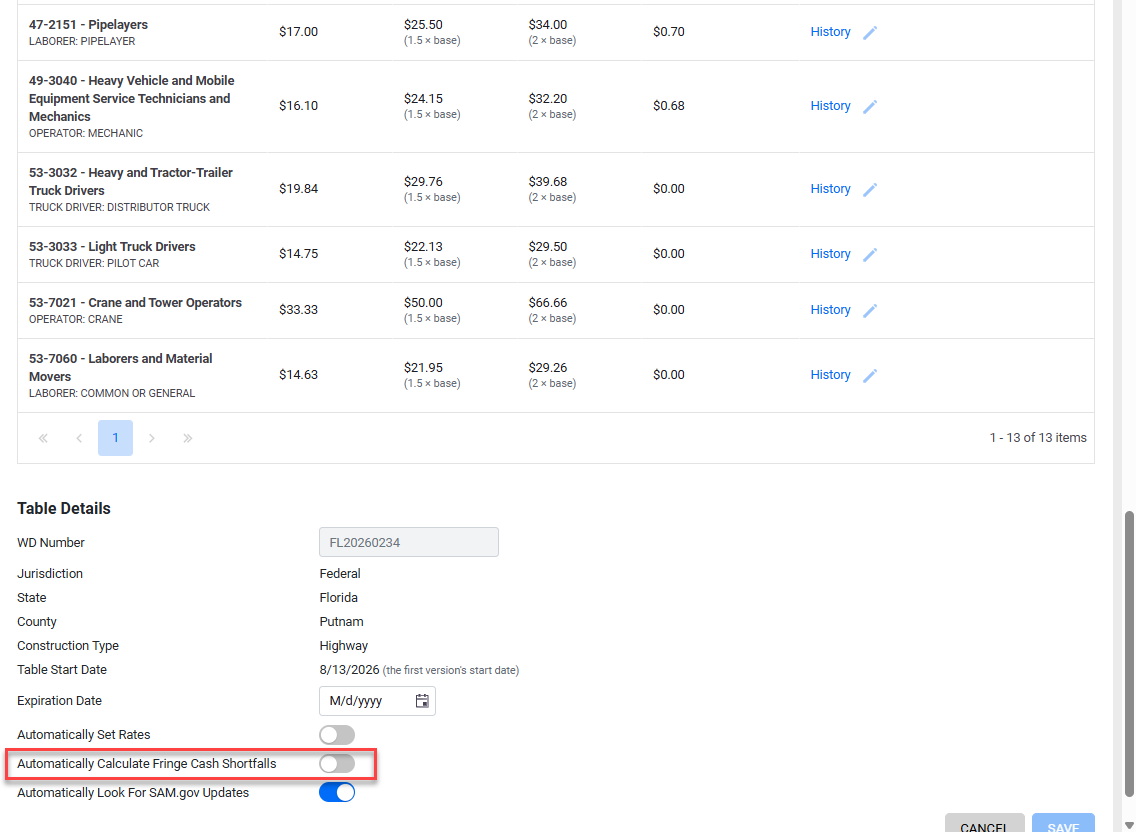The width and height of the screenshot is (1136, 832).
Task: Edit the Crane and Tower Operators row
Action: point(870,310)
